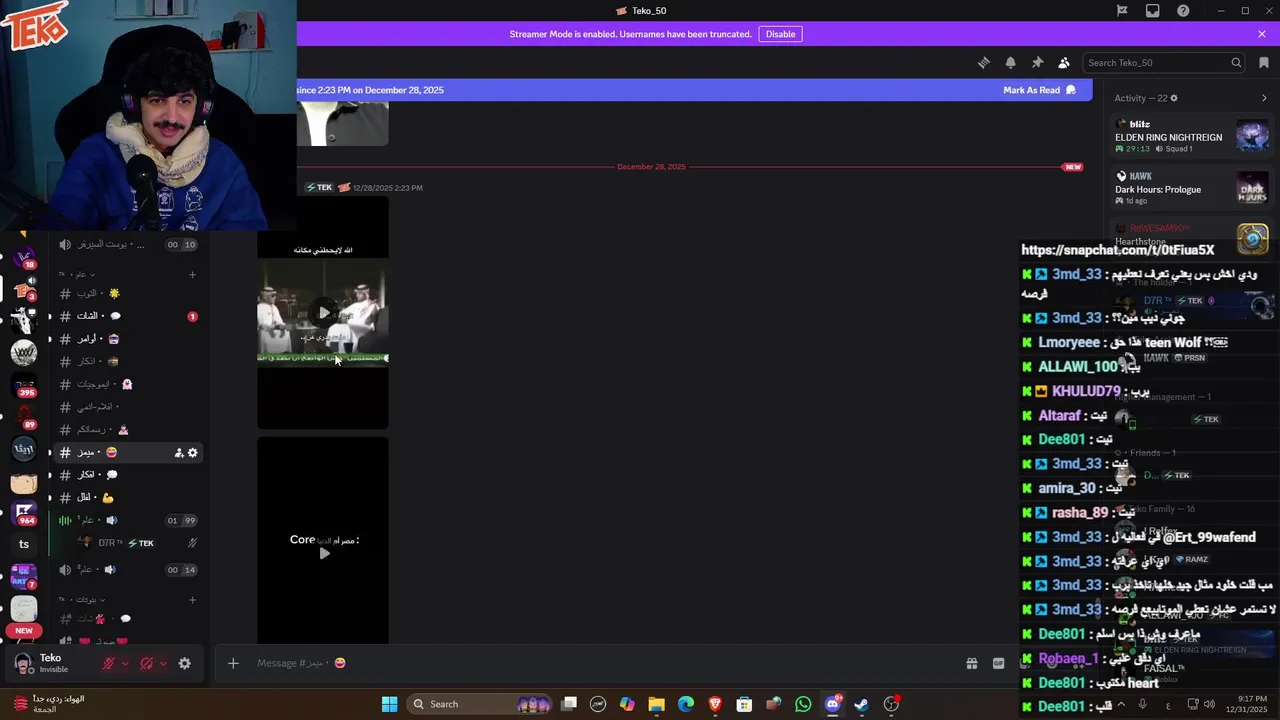Viewport: 1280px width, 720px height.
Task: Open the Threads icon in channel header
Action: [x=984, y=62]
